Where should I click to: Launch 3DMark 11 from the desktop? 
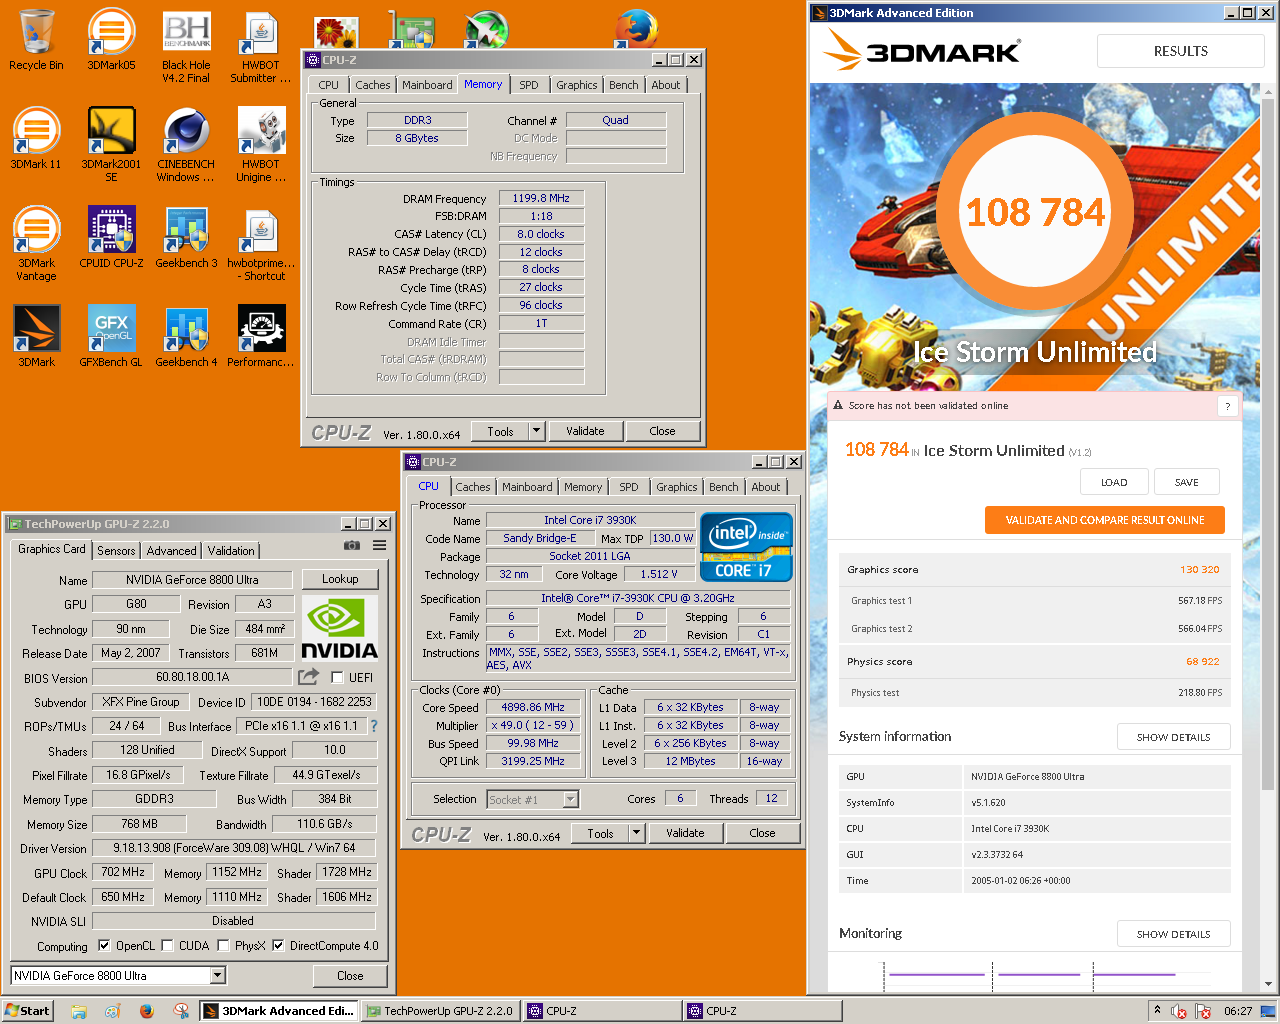point(36,138)
